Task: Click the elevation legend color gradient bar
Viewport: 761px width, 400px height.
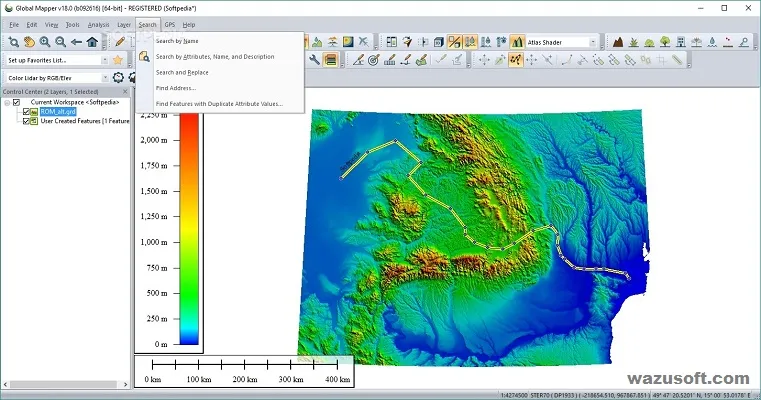Action: [x=189, y=229]
